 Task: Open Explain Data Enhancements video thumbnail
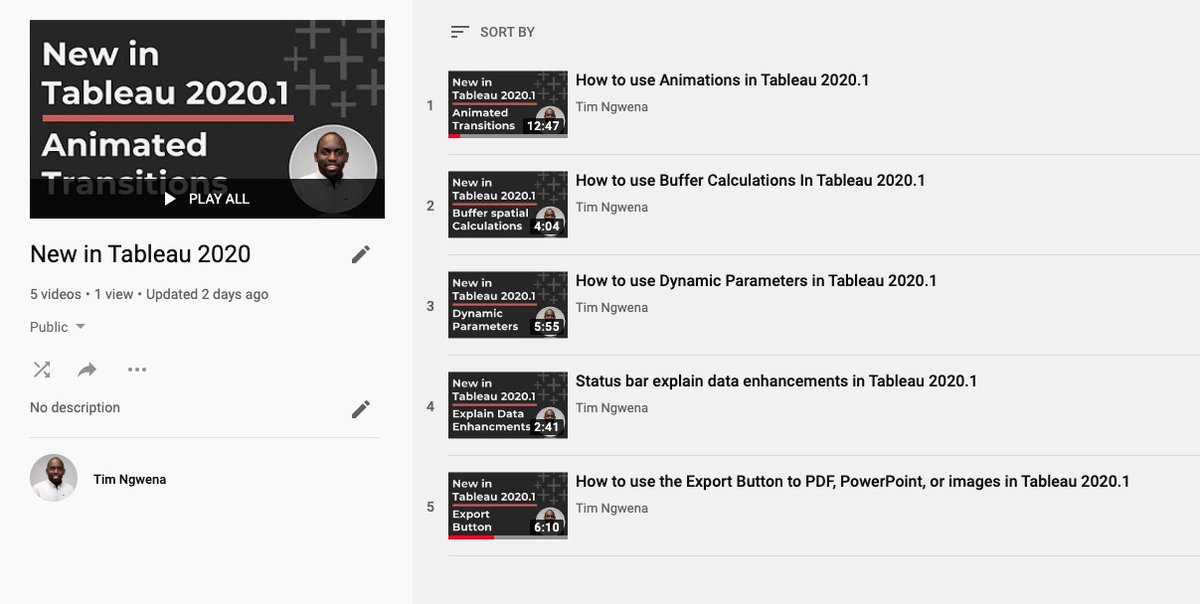[508, 405]
